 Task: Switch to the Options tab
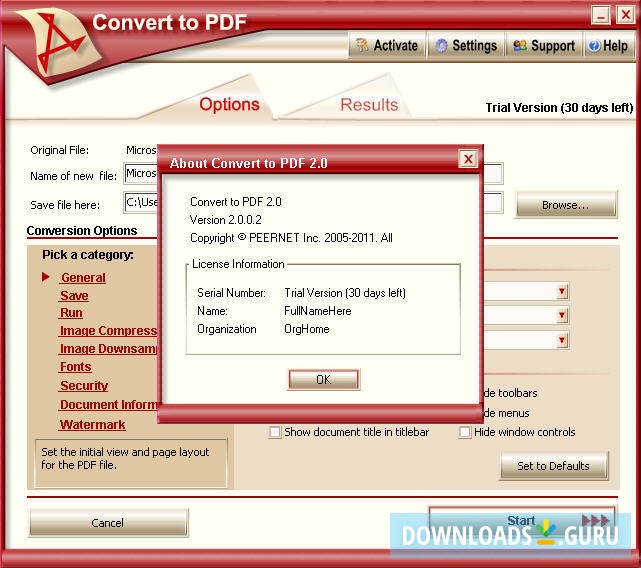point(229,104)
